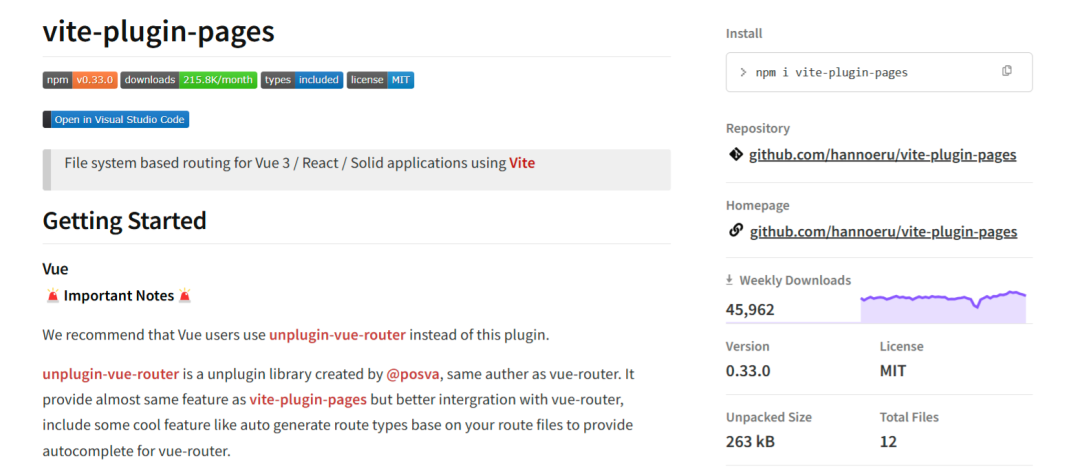
Task: Click the 0.33.0 version value
Action: coord(748,371)
